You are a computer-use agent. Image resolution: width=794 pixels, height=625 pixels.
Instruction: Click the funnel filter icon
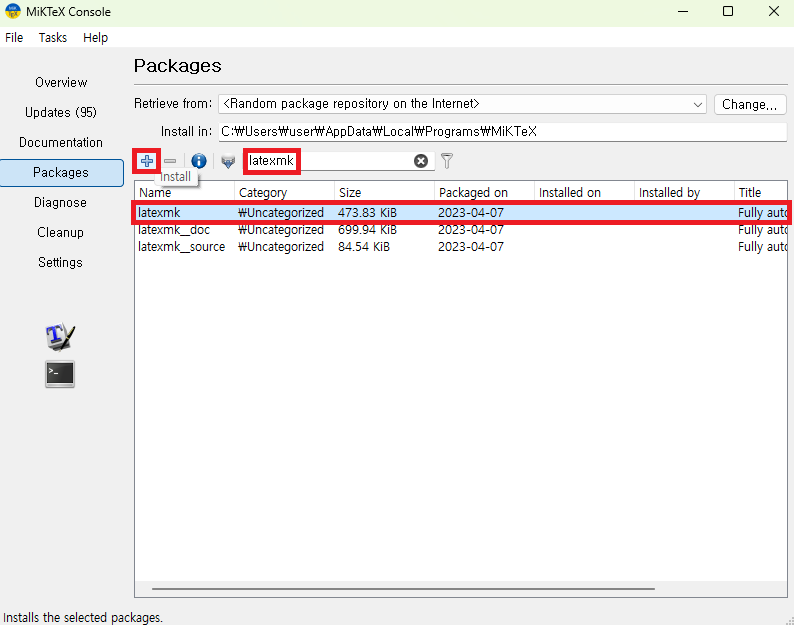click(x=447, y=161)
